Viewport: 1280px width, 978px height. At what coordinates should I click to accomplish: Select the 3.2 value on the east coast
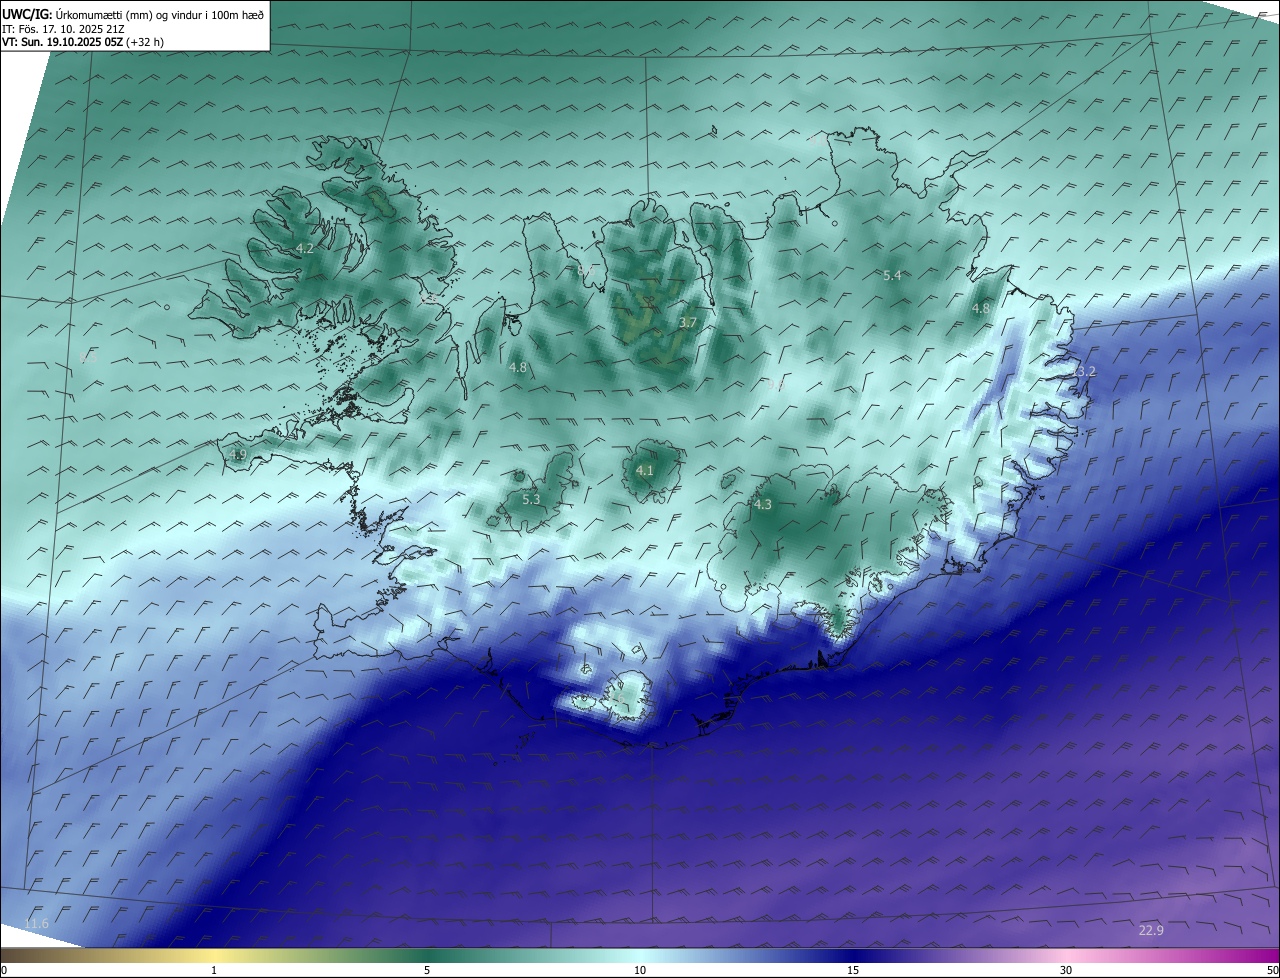1085,371
